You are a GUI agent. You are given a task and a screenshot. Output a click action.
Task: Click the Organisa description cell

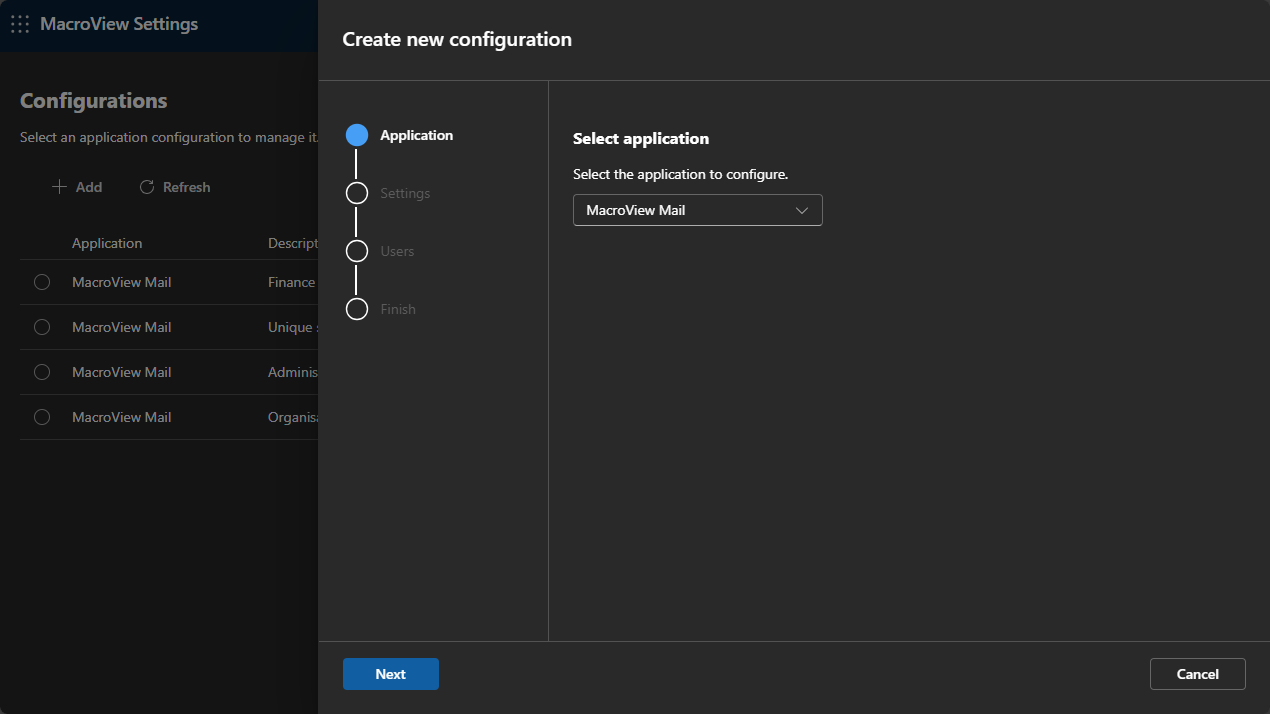pyautogui.click(x=293, y=417)
